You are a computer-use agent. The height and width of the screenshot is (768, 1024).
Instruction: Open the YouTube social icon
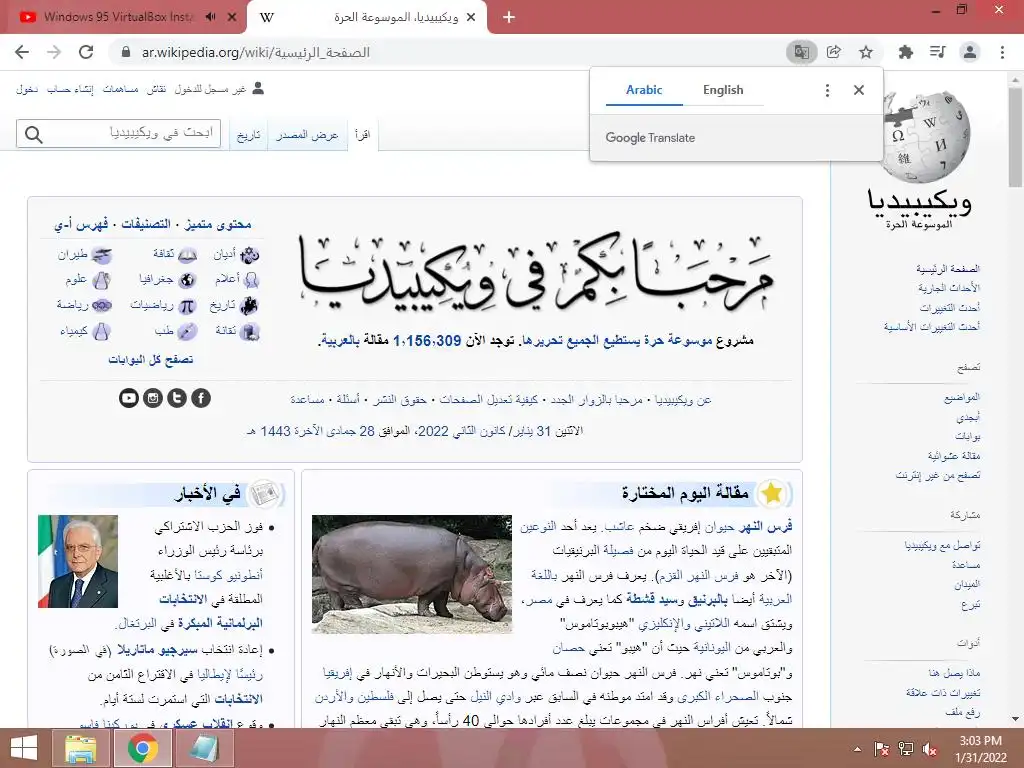[129, 398]
